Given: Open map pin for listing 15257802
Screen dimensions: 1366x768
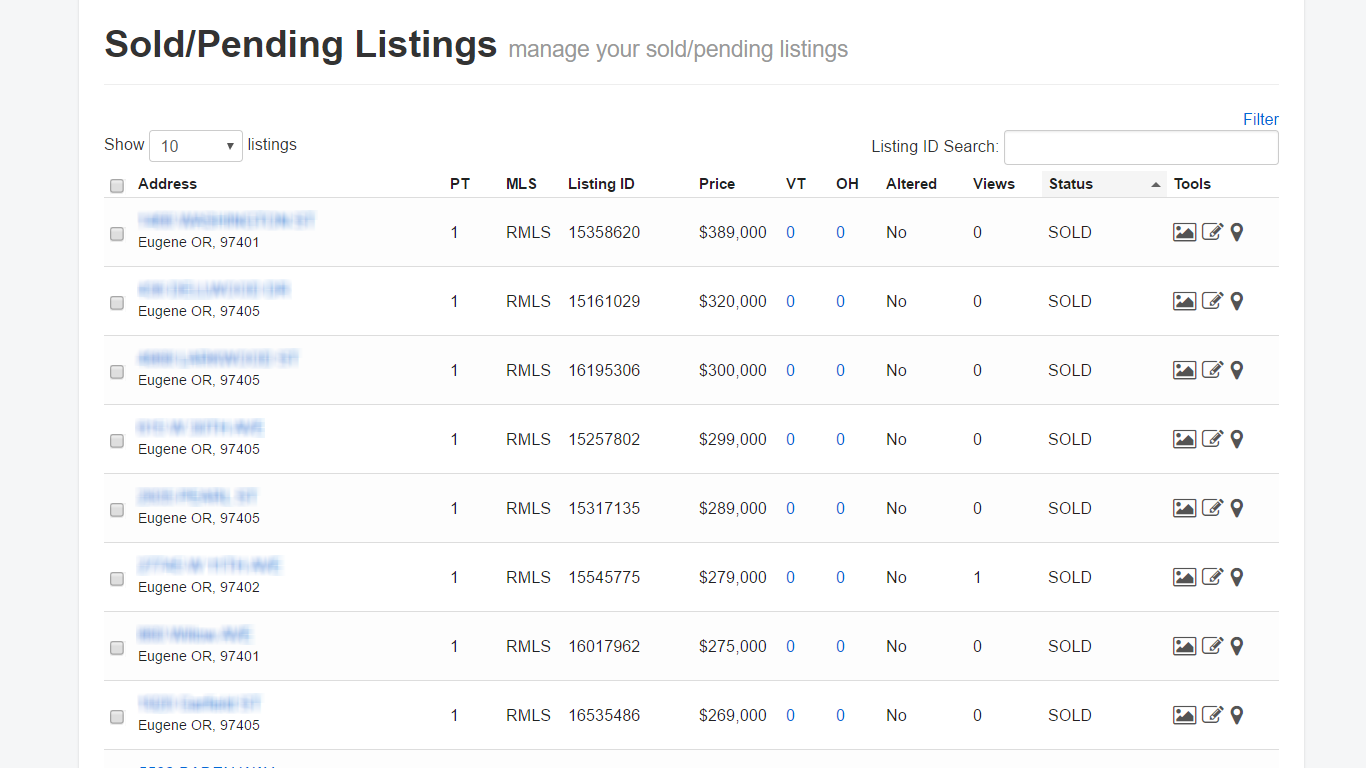Looking at the screenshot, I should pos(1237,439).
